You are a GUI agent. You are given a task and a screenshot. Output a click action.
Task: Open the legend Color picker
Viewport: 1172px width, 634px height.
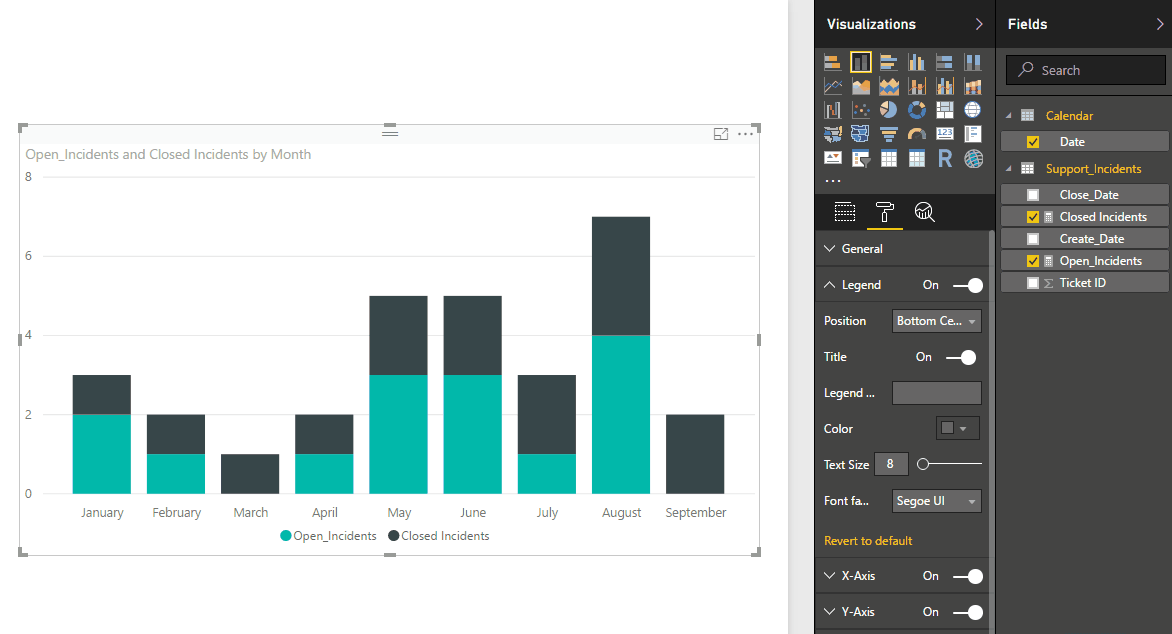957,428
